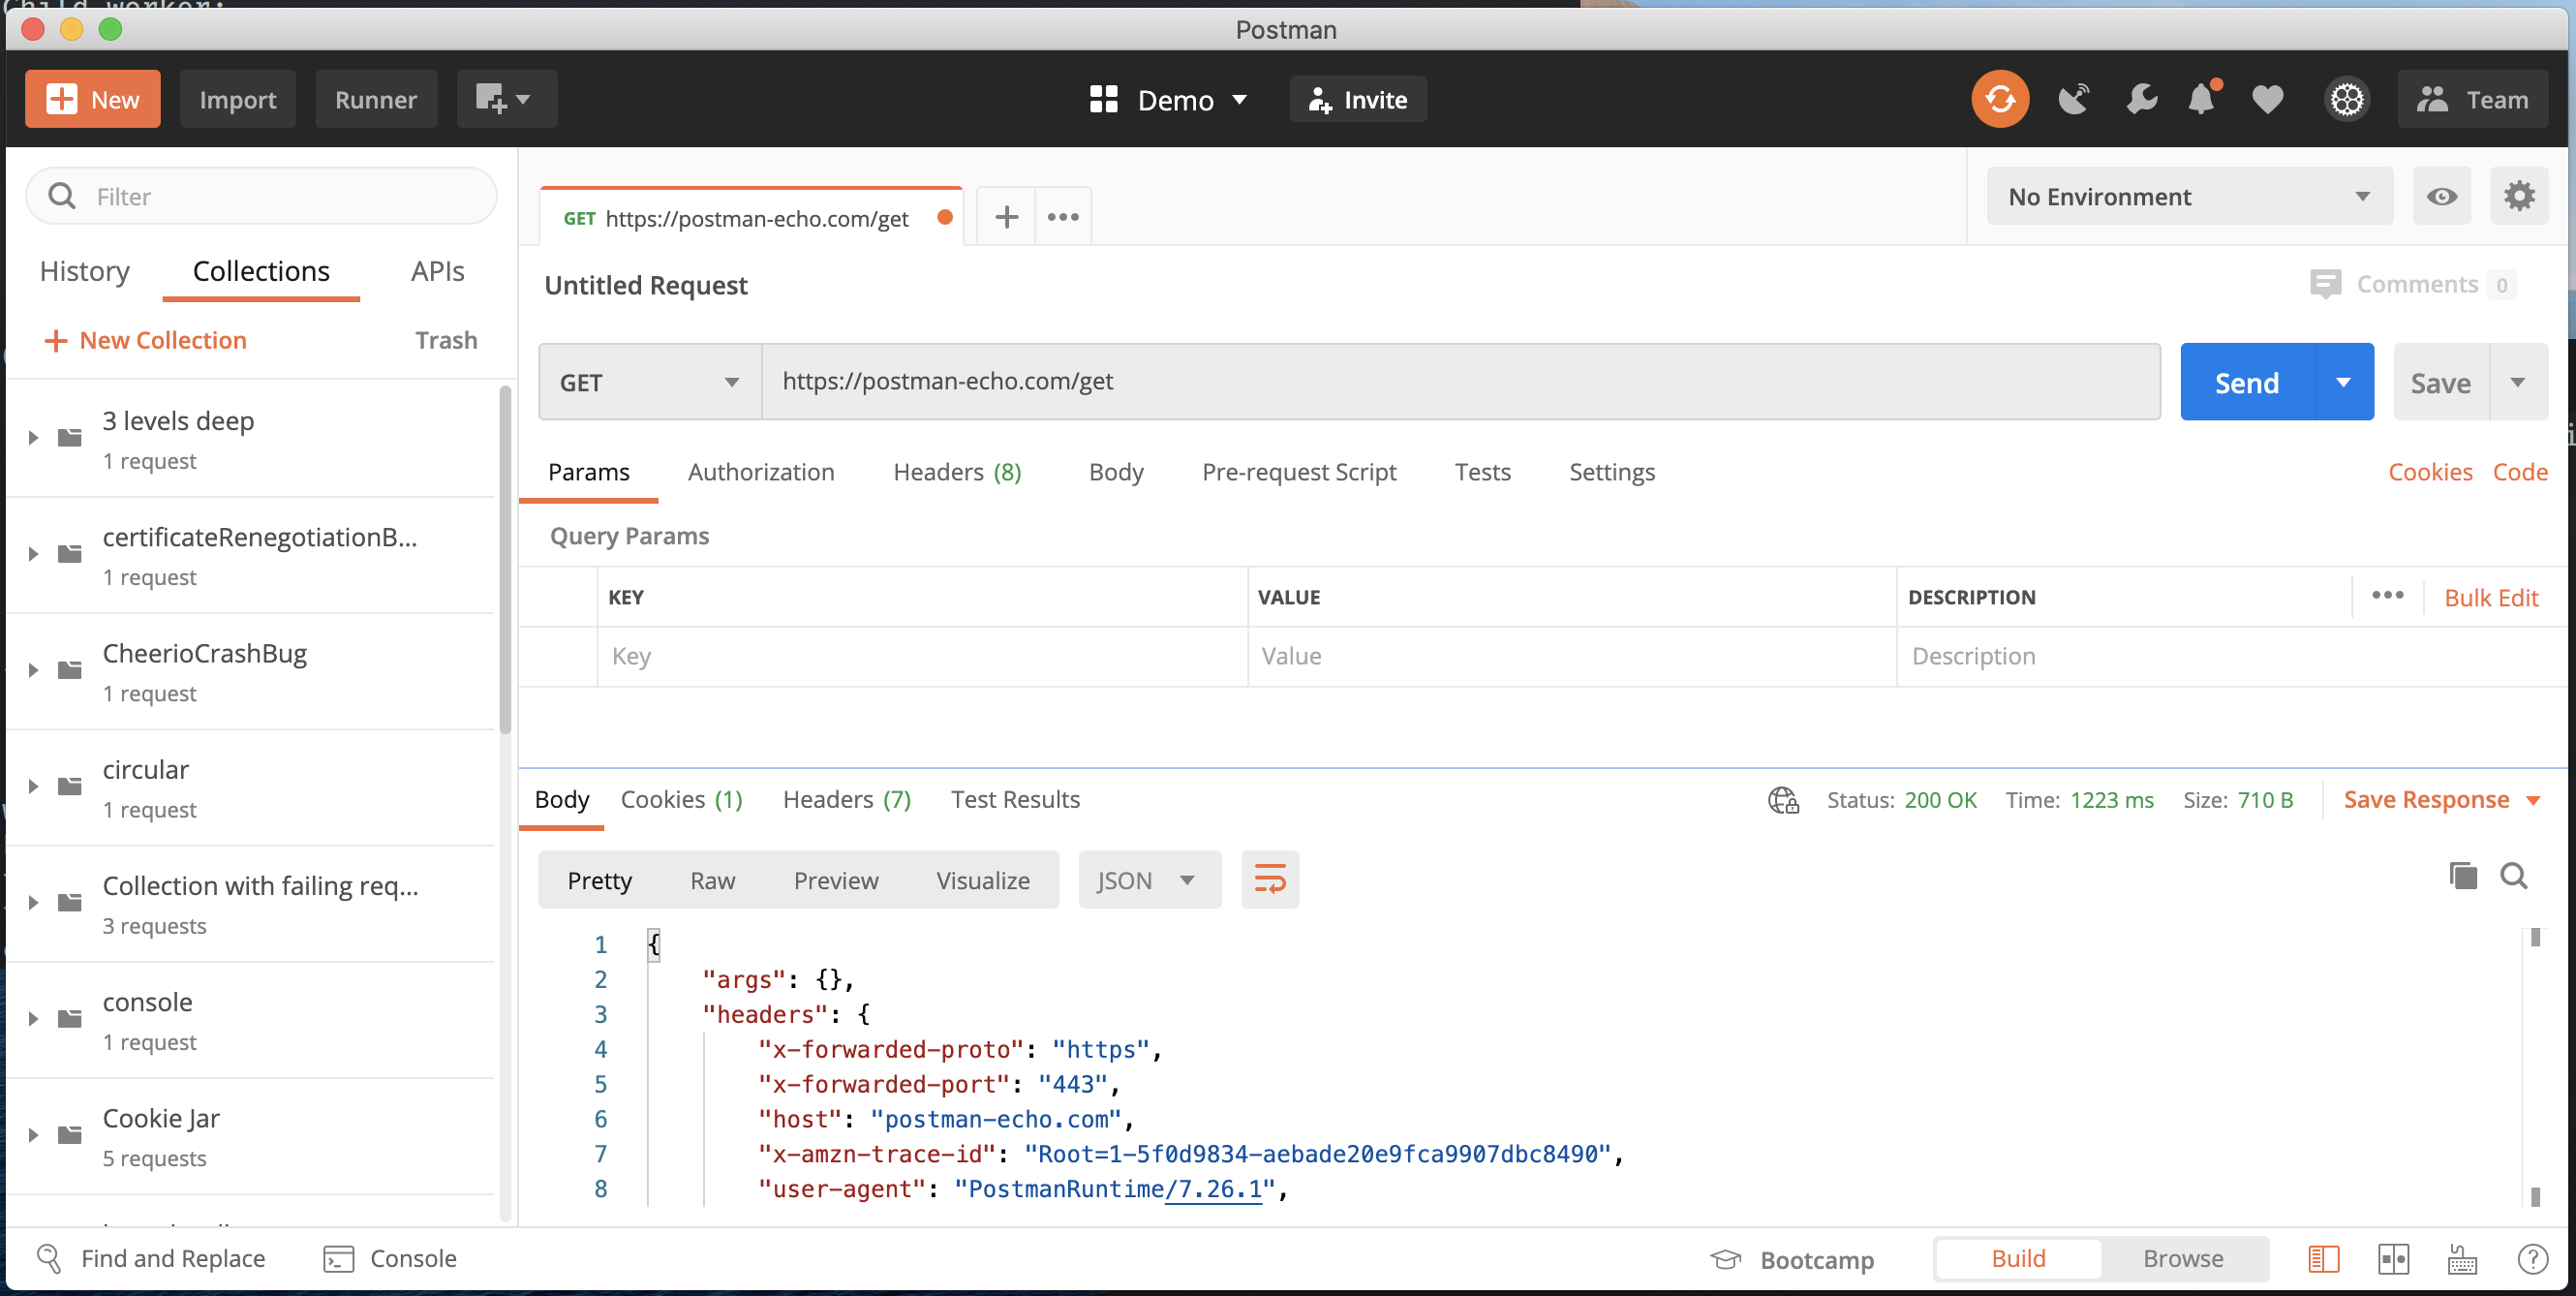The height and width of the screenshot is (1296, 2576).
Task: Switch to the Authorization tab
Action: (761, 471)
